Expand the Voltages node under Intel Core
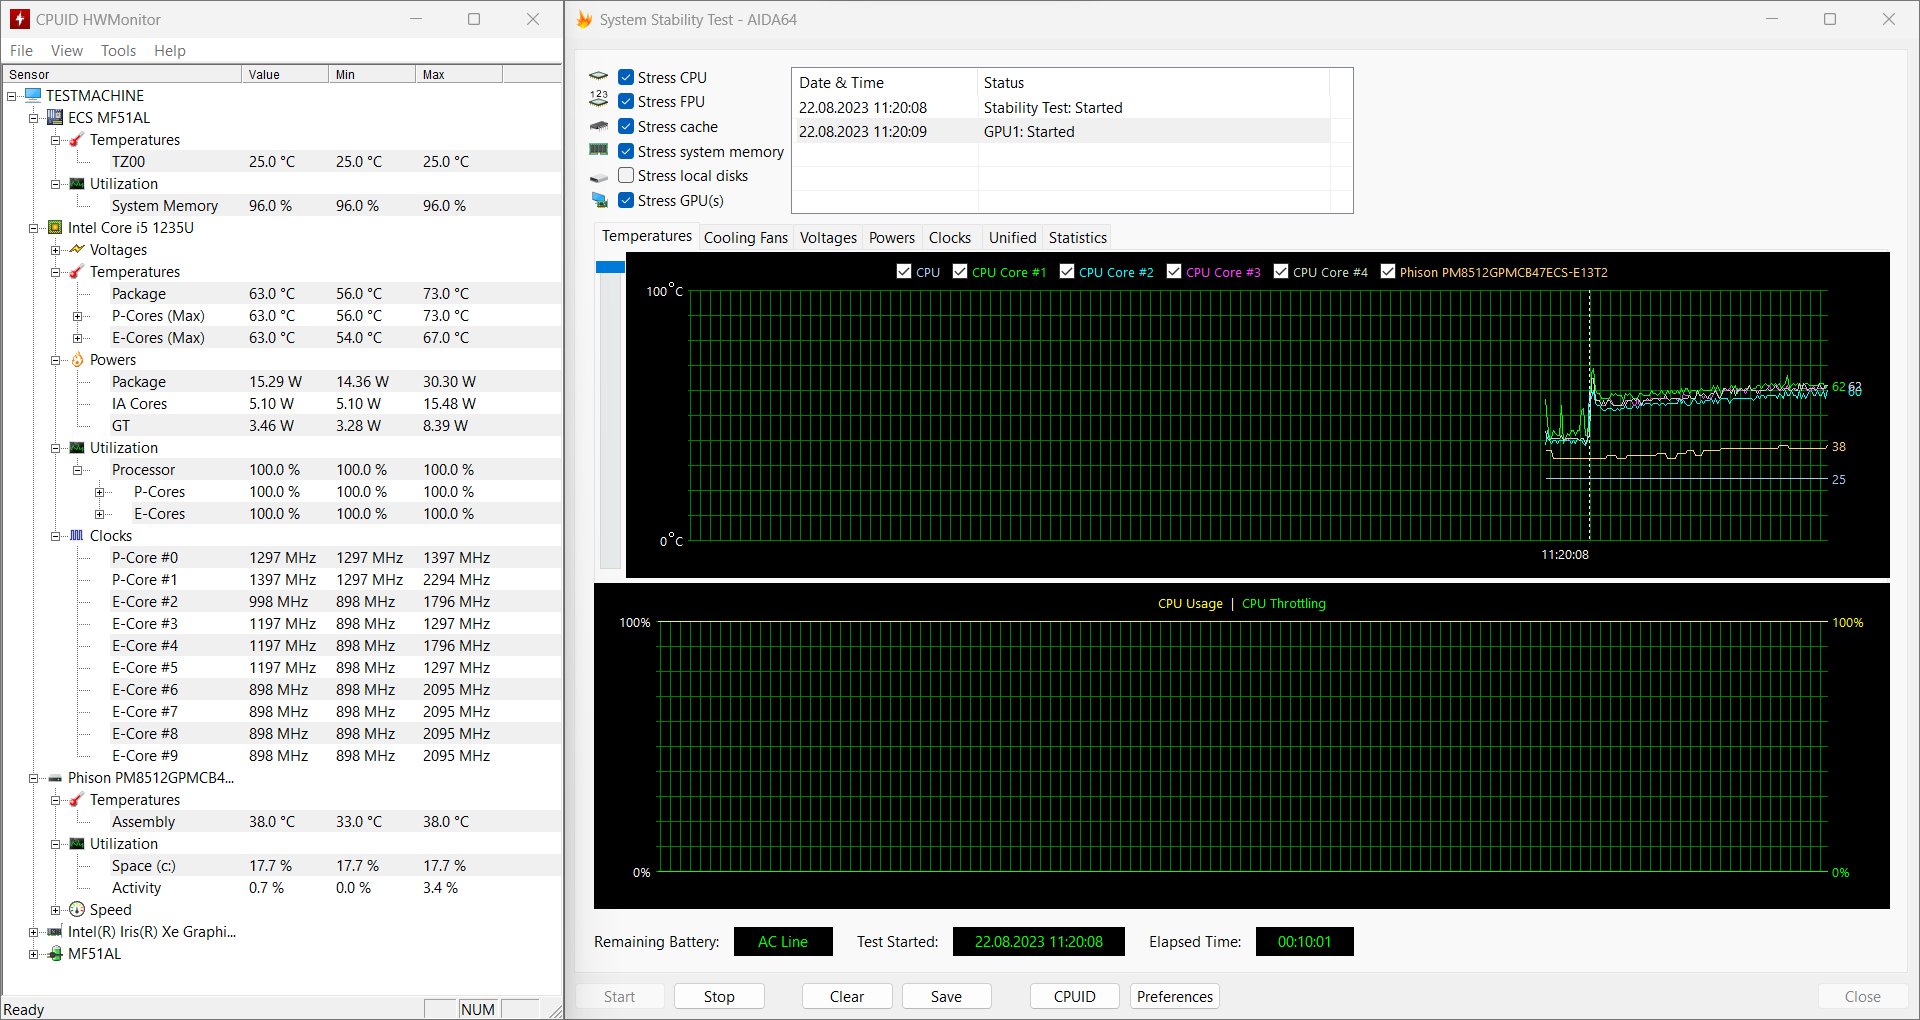 (x=56, y=250)
